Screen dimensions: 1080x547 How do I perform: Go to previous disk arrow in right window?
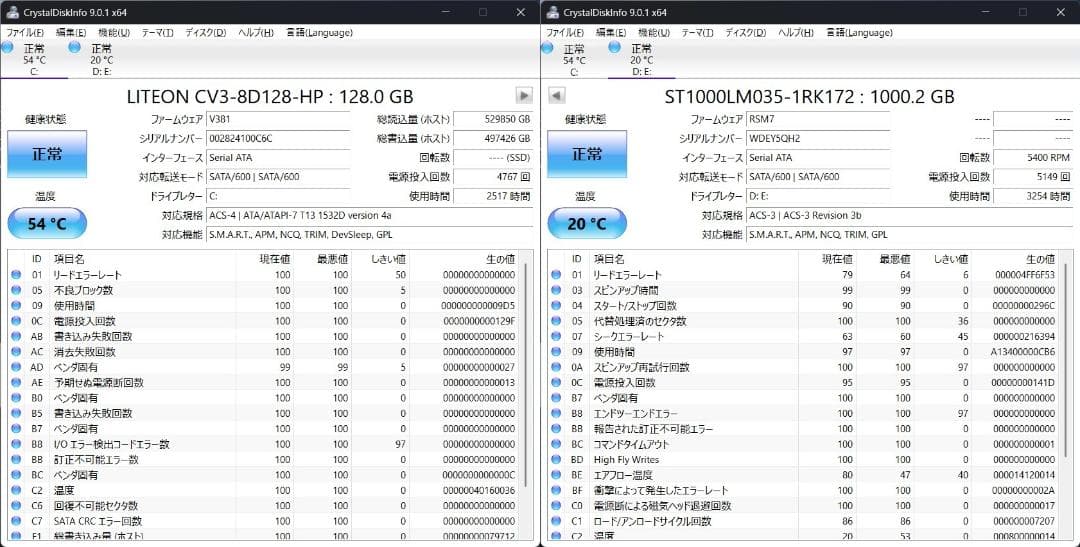[x=557, y=96]
